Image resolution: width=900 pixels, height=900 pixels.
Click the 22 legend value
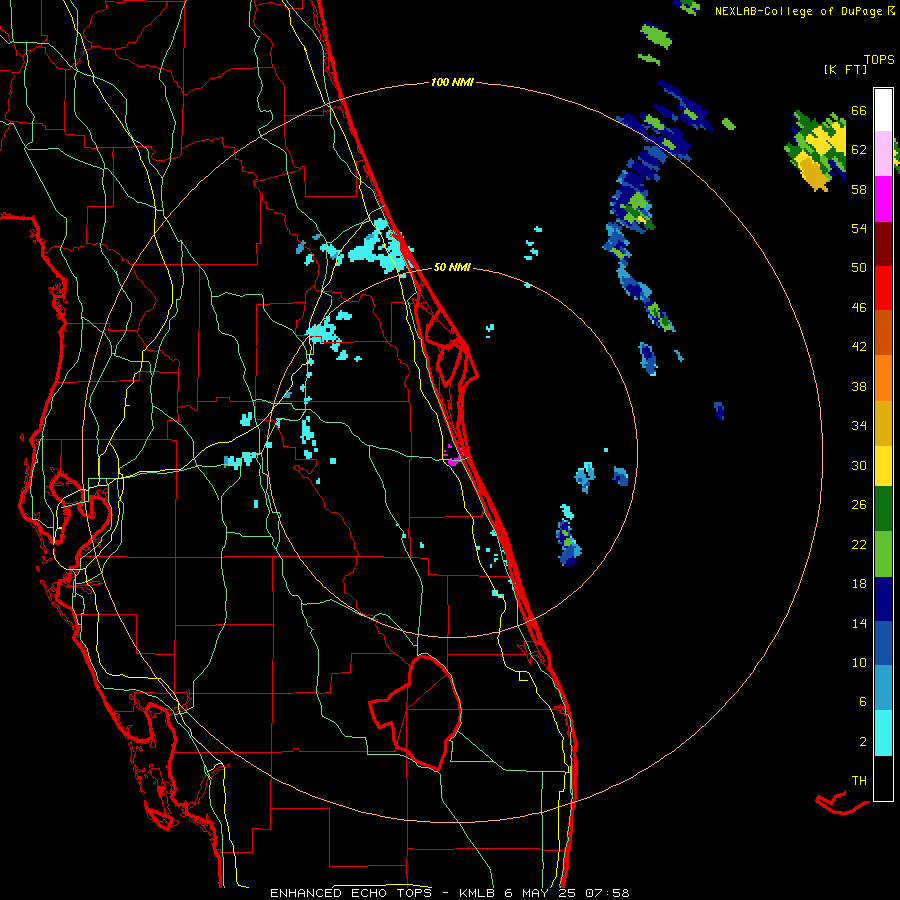coord(859,544)
